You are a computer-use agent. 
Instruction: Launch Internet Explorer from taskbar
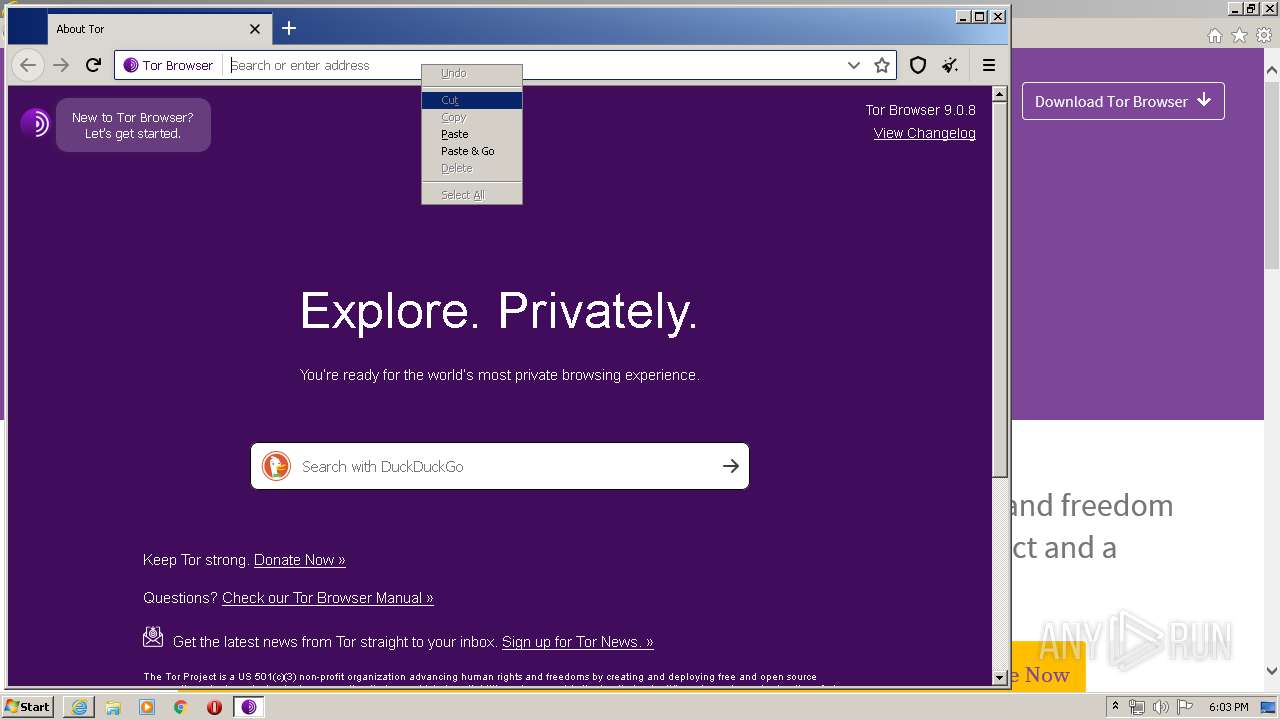(x=79, y=707)
